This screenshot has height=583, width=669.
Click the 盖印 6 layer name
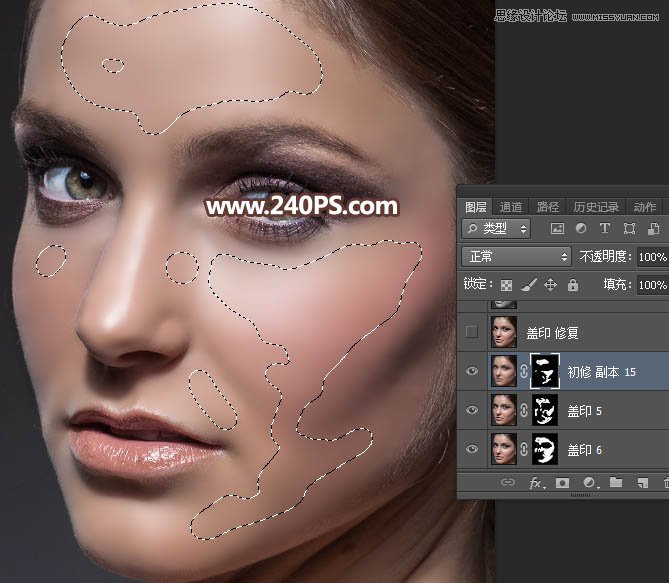tap(584, 450)
